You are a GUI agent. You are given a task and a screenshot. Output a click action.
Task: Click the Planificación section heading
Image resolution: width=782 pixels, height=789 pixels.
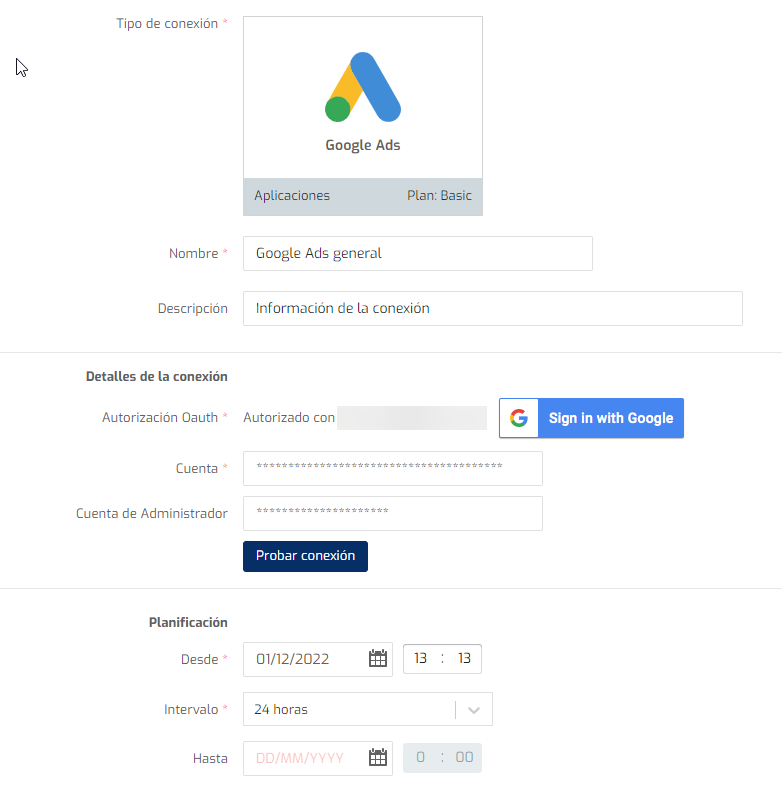tap(188, 622)
